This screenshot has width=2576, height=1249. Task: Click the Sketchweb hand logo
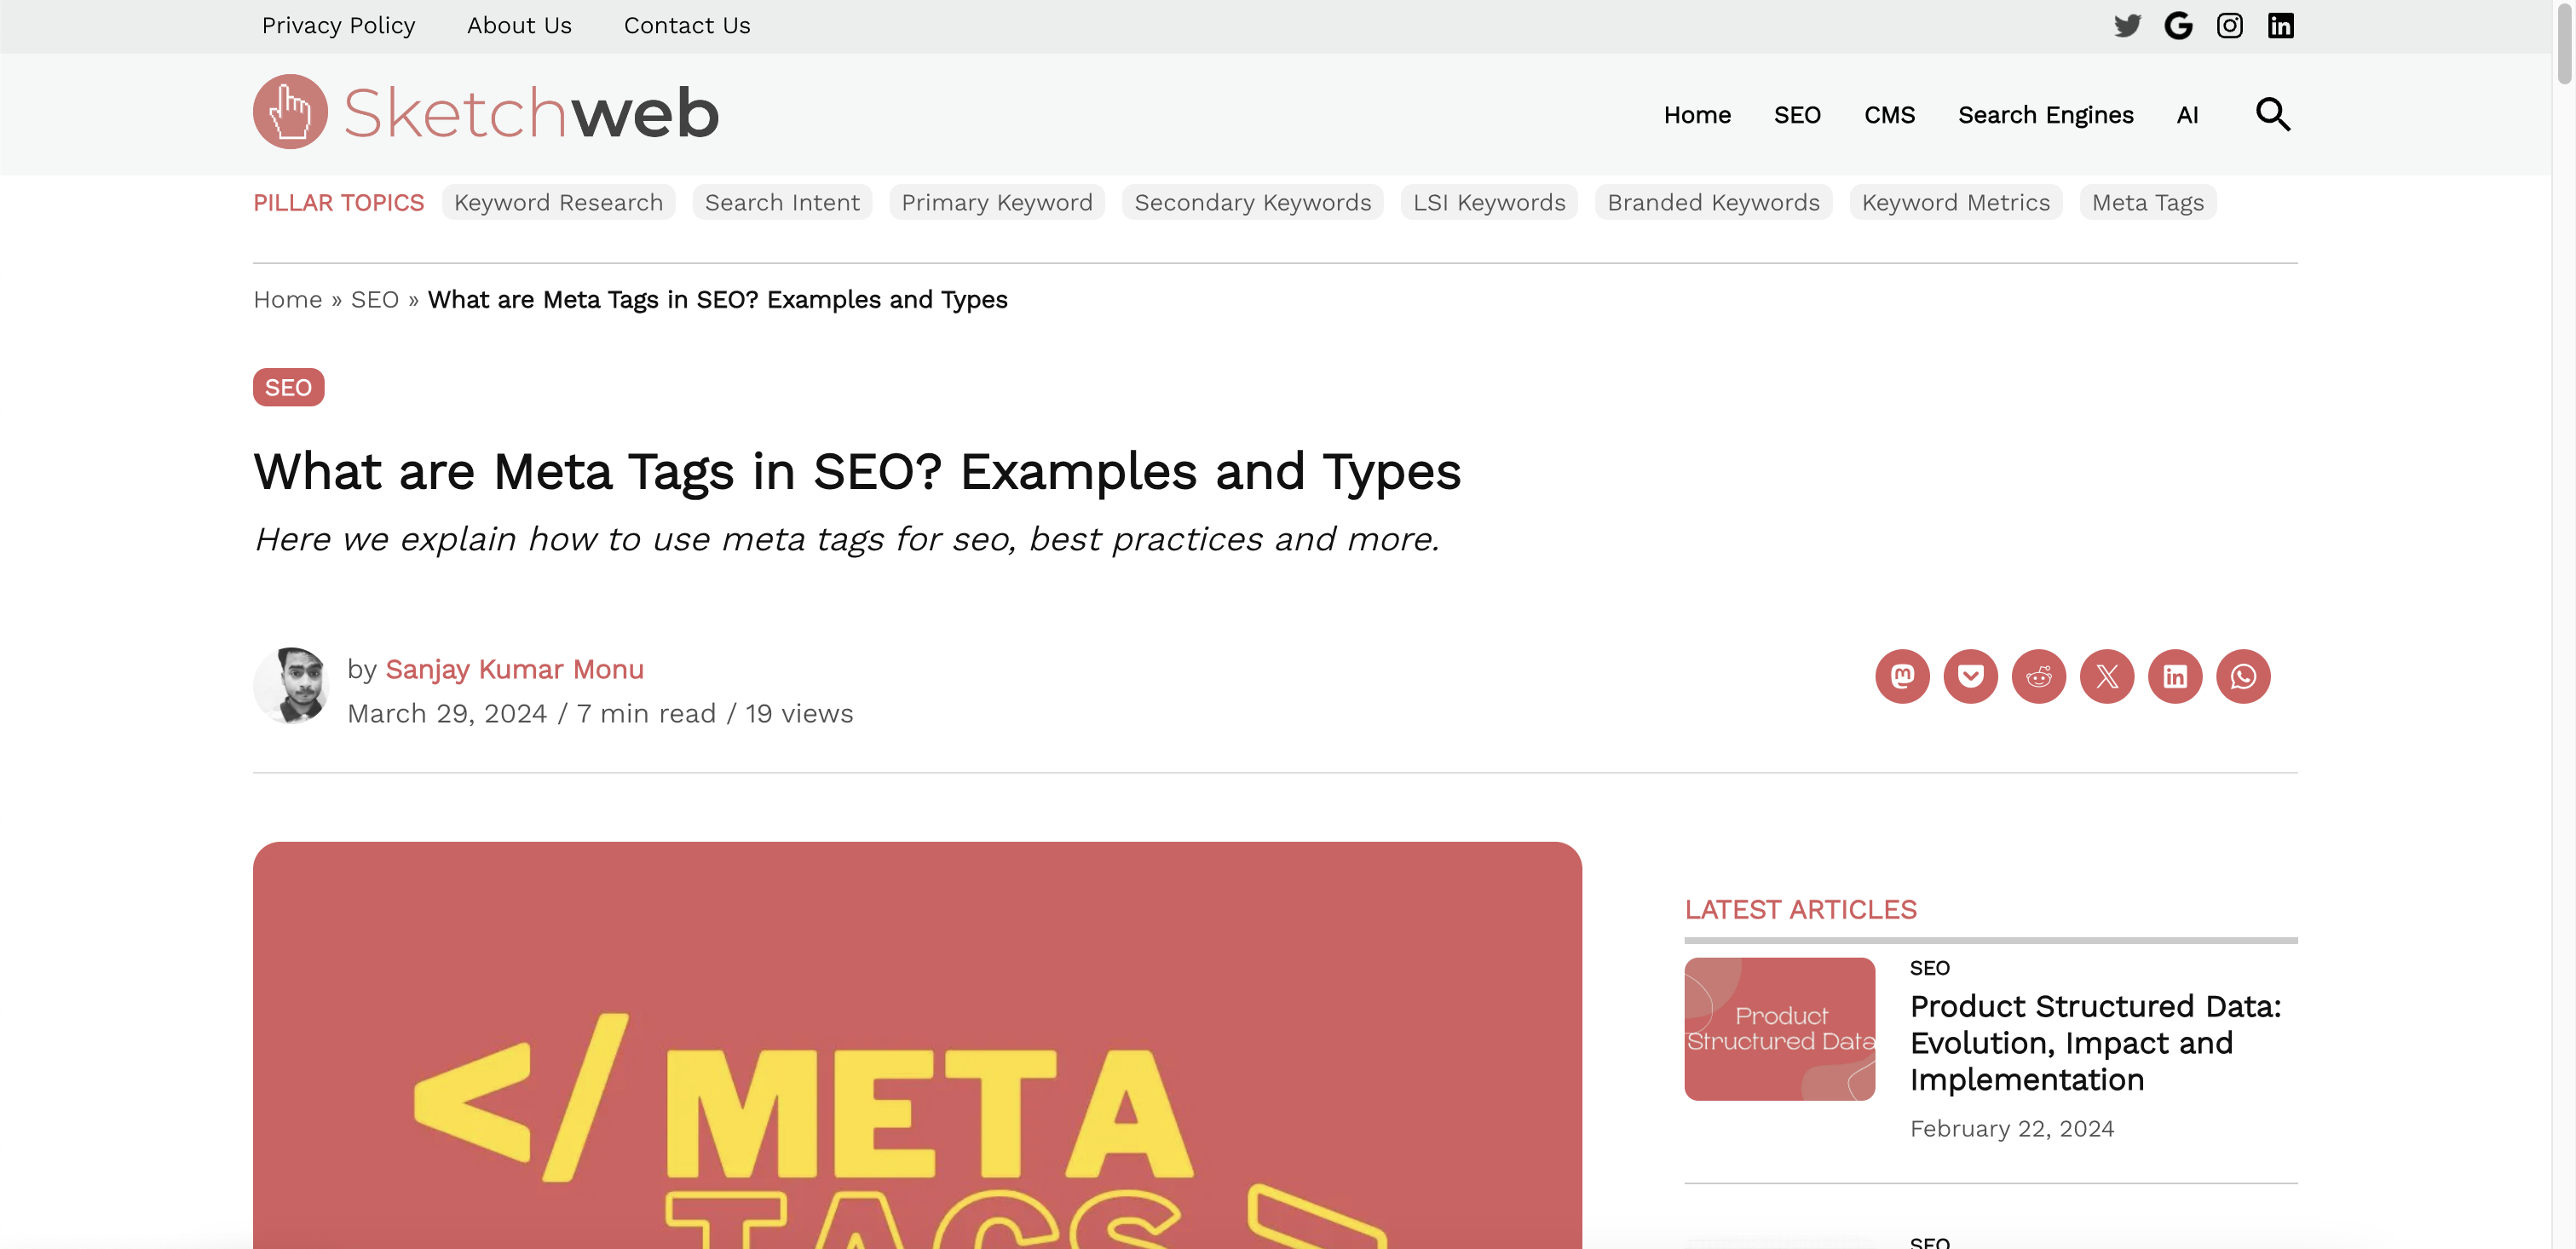click(x=290, y=111)
